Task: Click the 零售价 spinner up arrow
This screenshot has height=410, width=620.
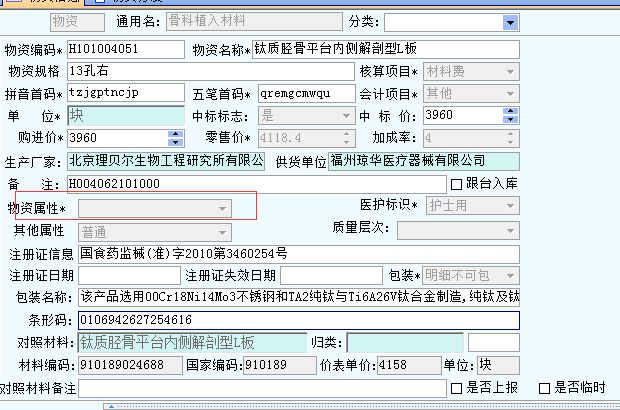Action: pyautogui.click(x=347, y=134)
